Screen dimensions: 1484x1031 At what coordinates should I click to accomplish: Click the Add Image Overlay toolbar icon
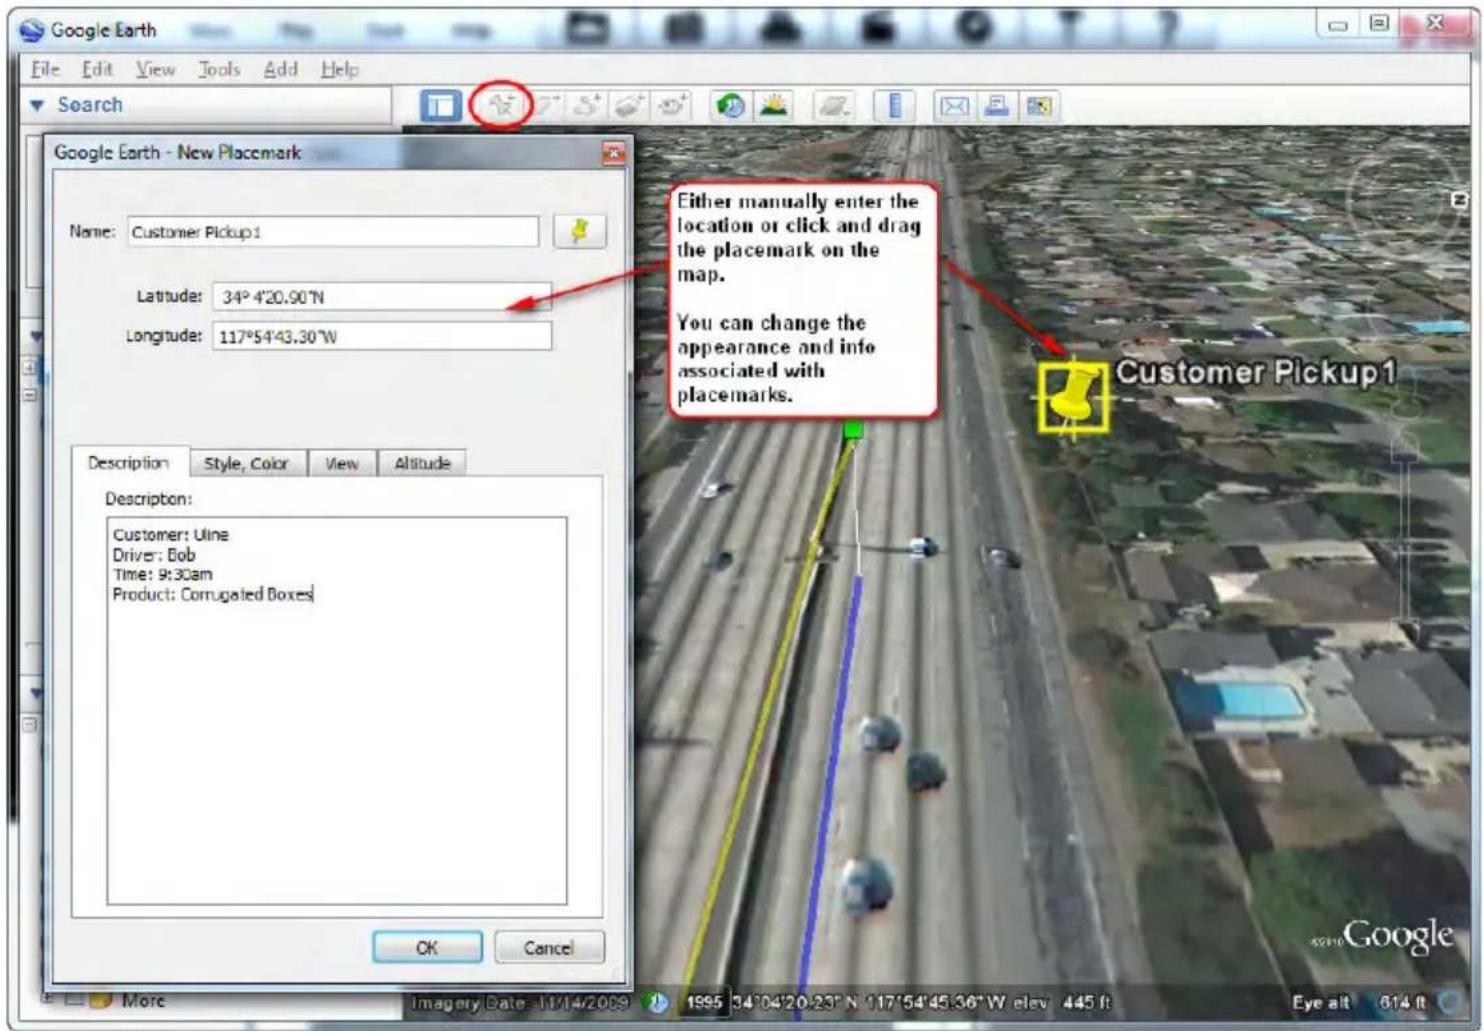coord(629,105)
